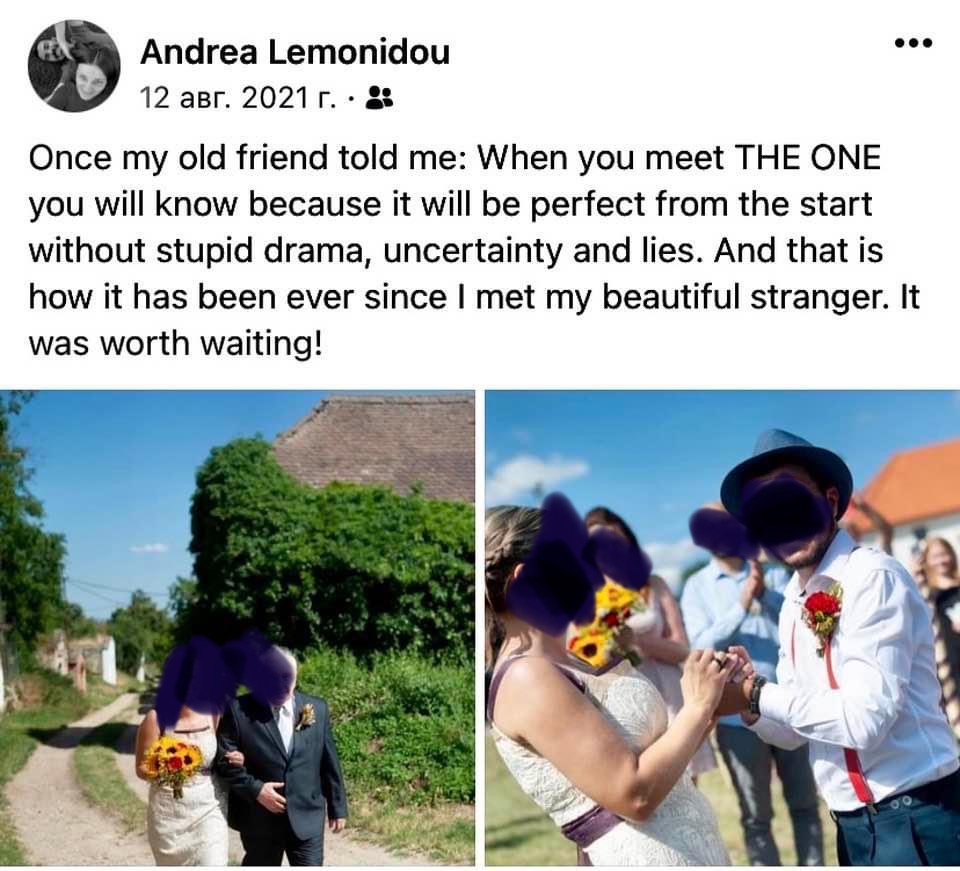Screen dimensions: 960x871
Task: Click the words "THE ONE" in the post
Action: (808, 158)
